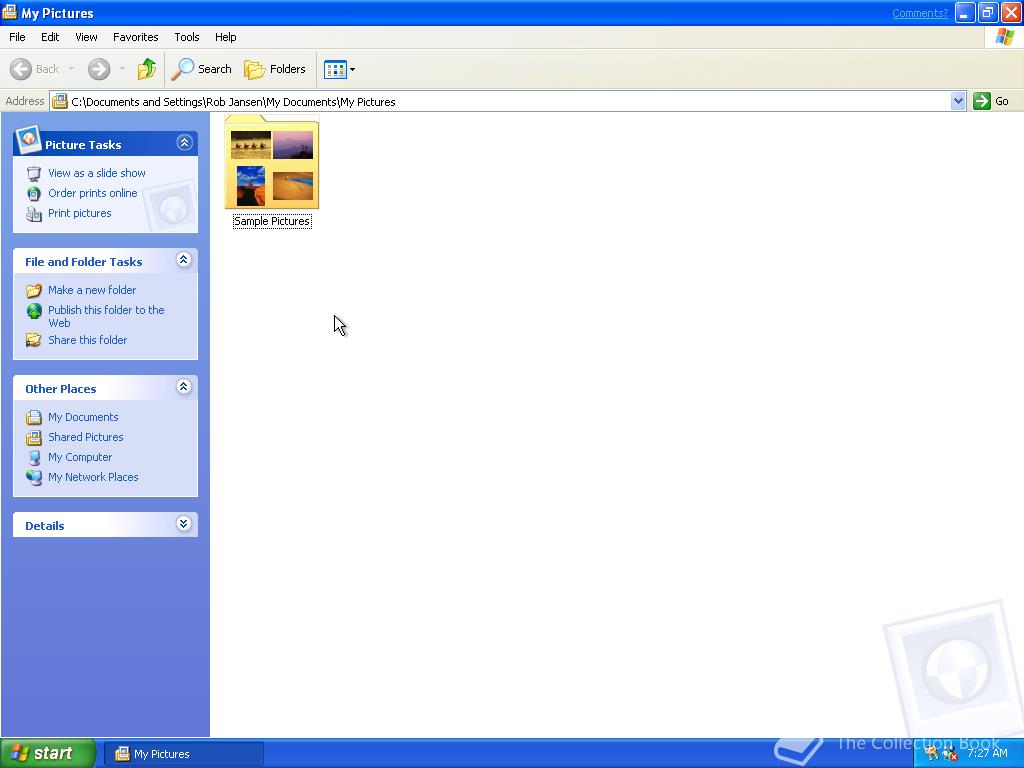Viewport: 1024px width, 768px height.
Task: Click the Go button
Action: [x=991, y=101]
